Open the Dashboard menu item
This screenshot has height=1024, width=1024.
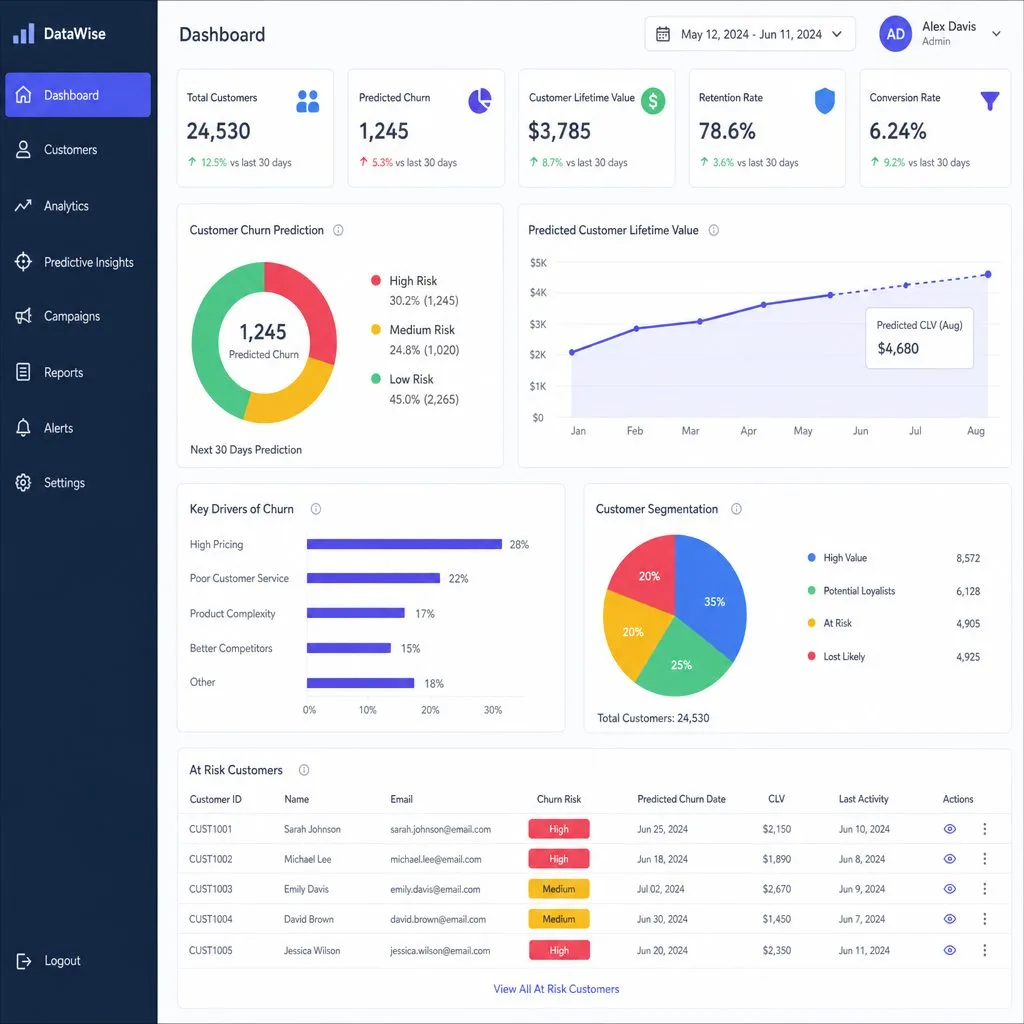pos(78,95)
